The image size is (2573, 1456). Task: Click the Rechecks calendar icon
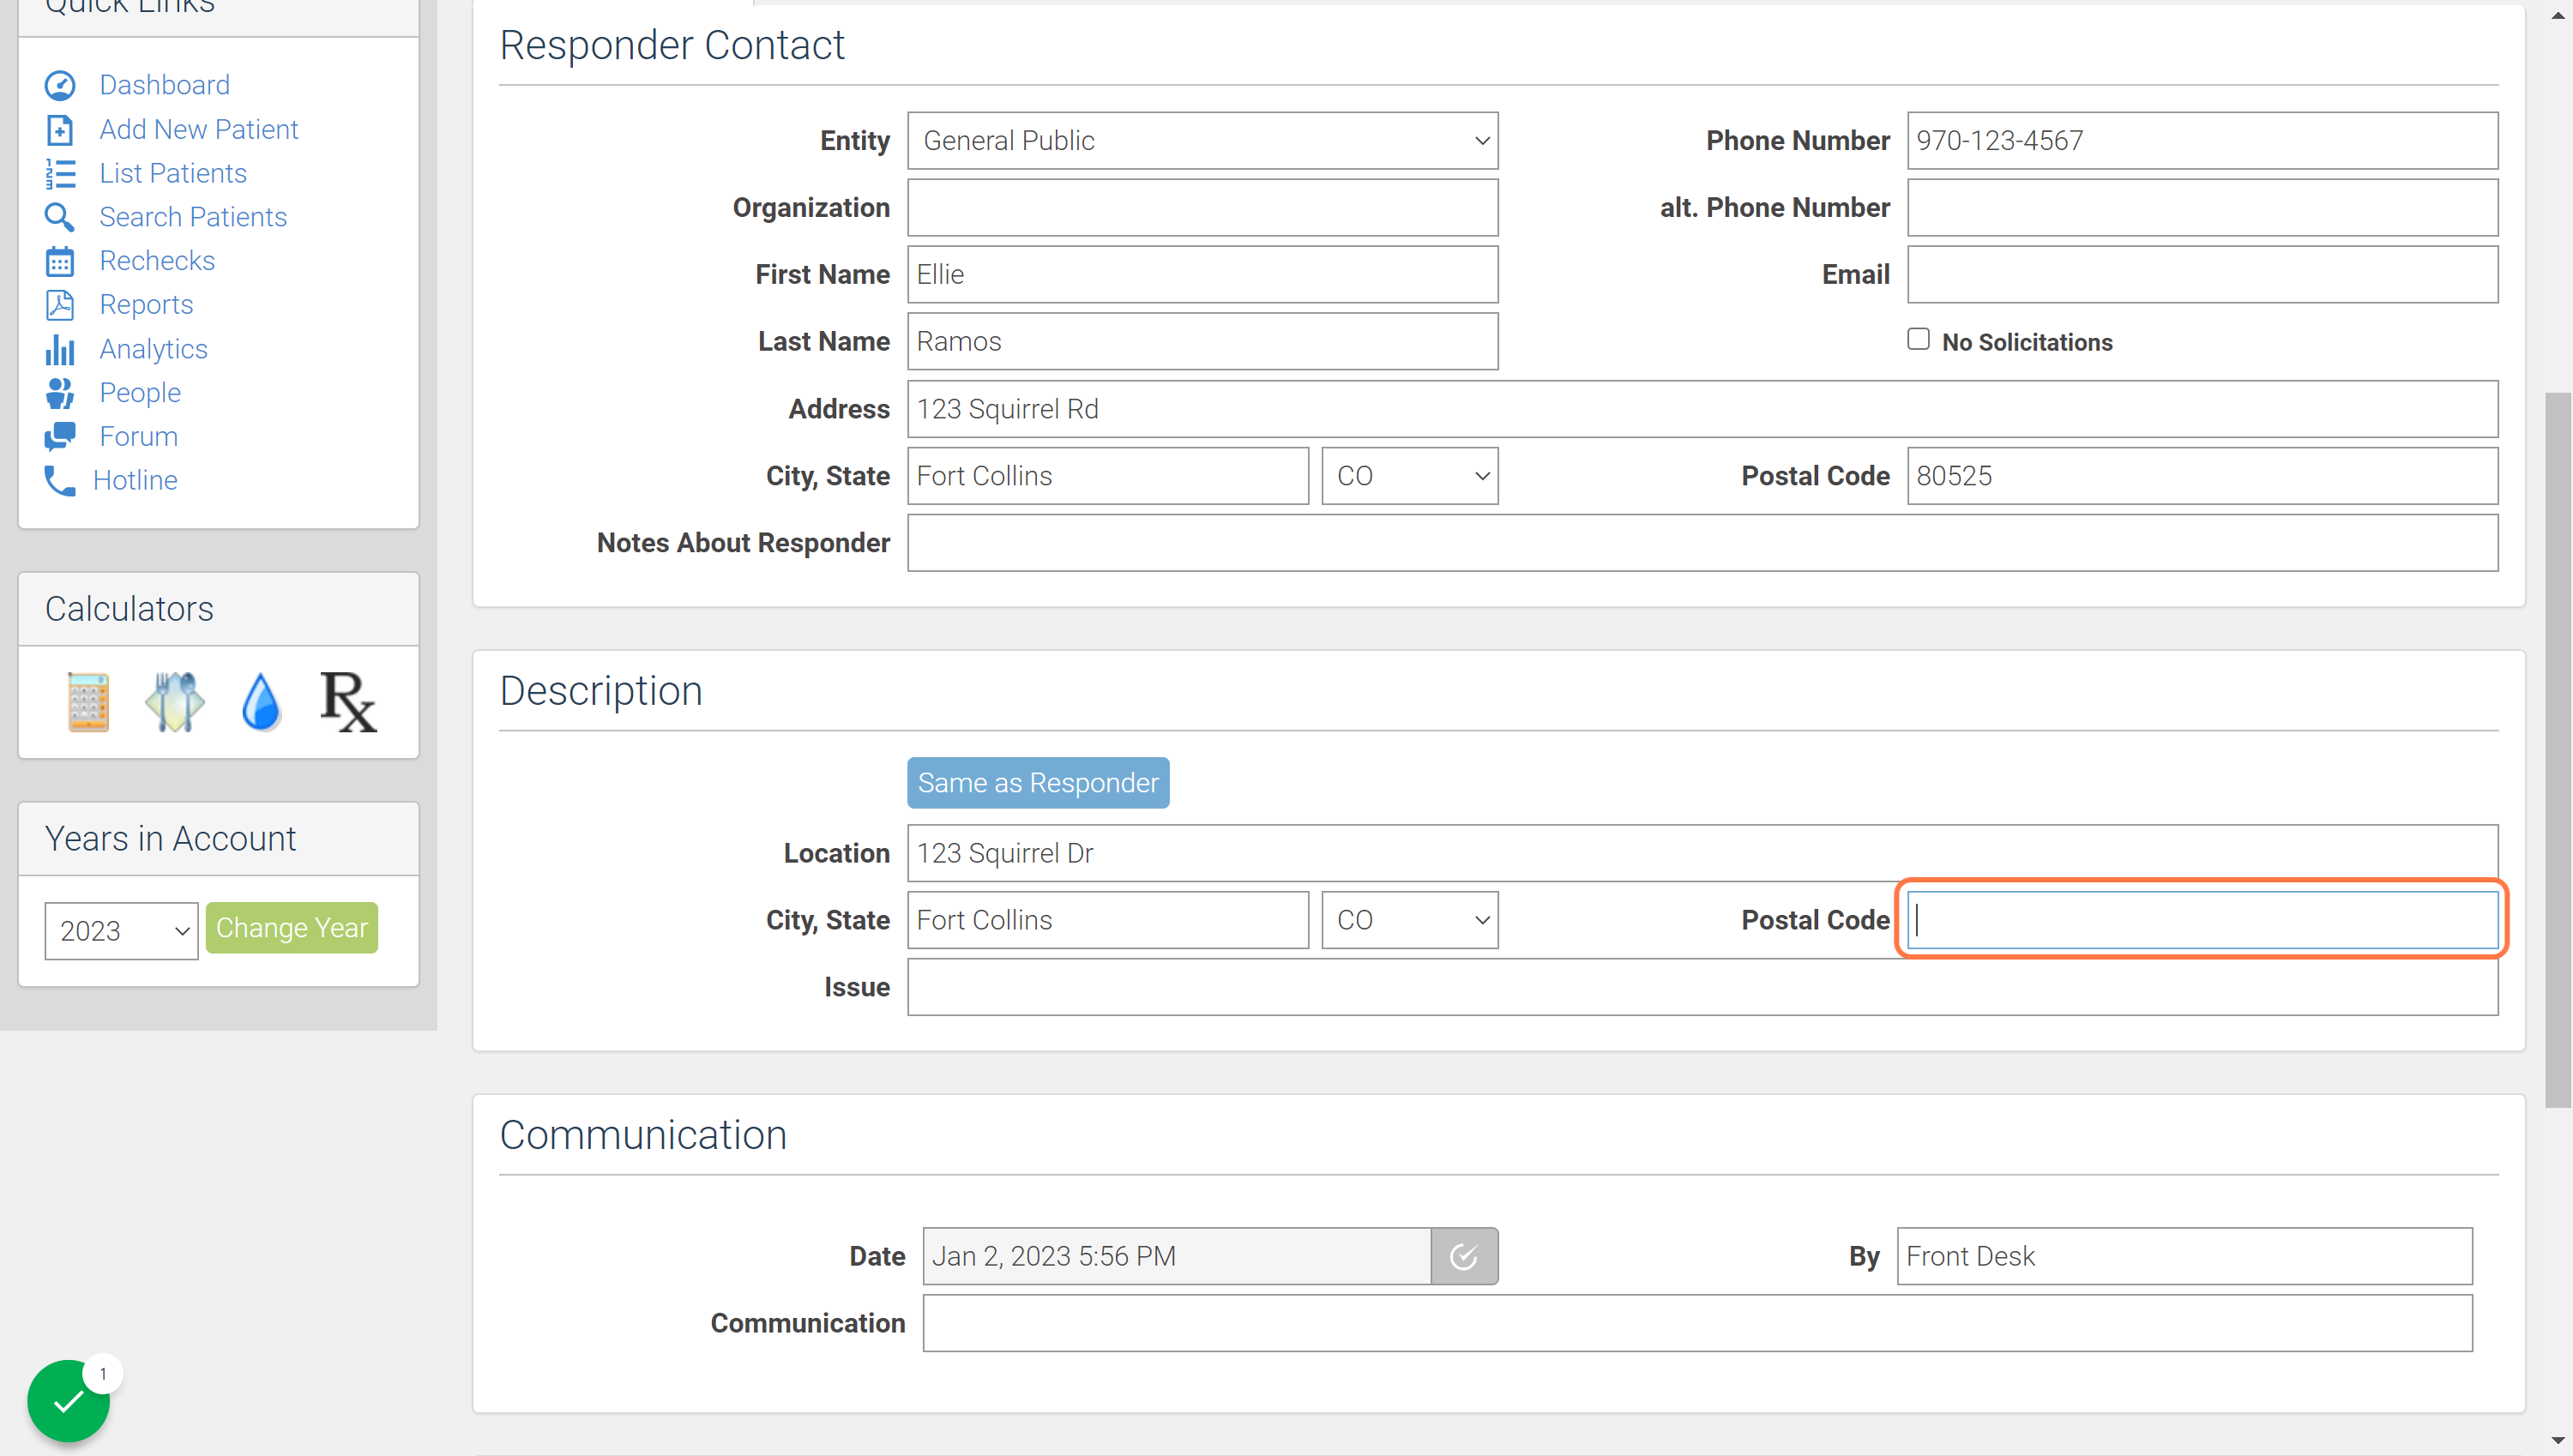[60, 261]
